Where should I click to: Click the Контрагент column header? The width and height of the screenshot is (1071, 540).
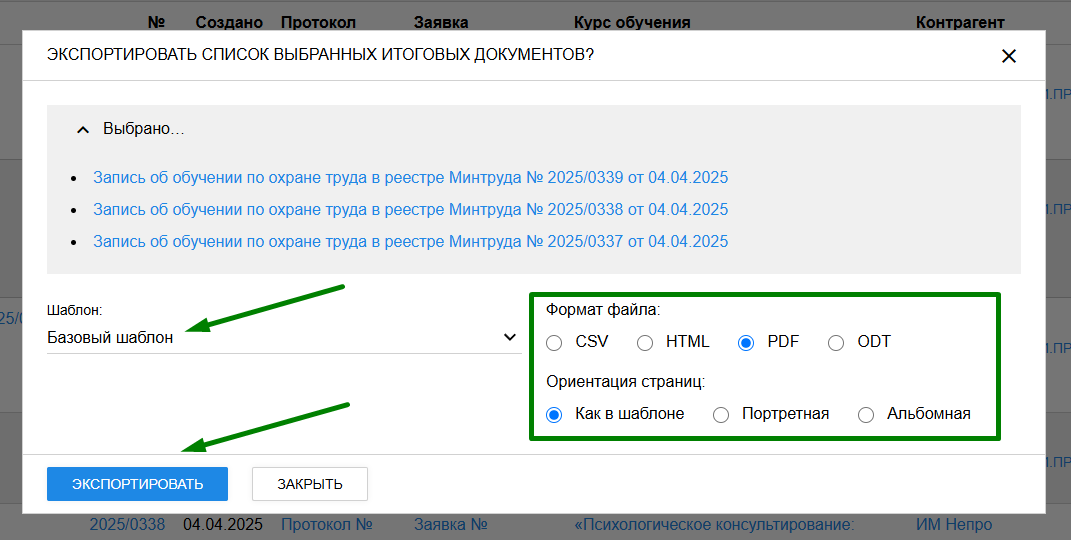[960, 23]
